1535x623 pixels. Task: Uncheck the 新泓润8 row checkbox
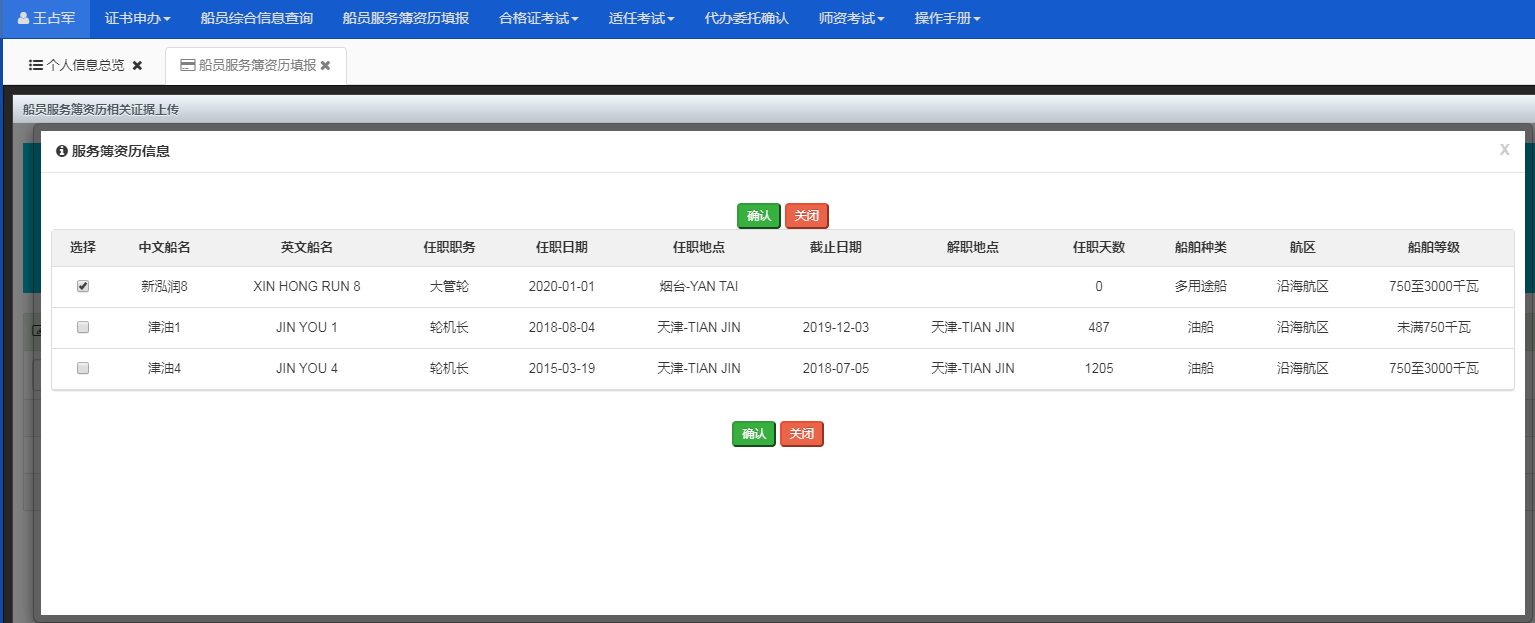pos(83,286)
